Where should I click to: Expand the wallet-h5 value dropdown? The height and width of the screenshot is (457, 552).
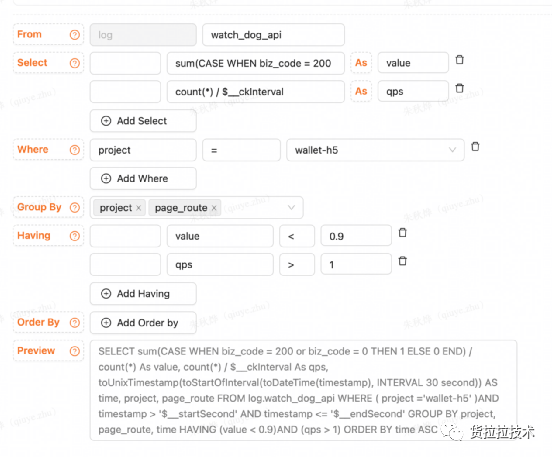pos(452,150)
